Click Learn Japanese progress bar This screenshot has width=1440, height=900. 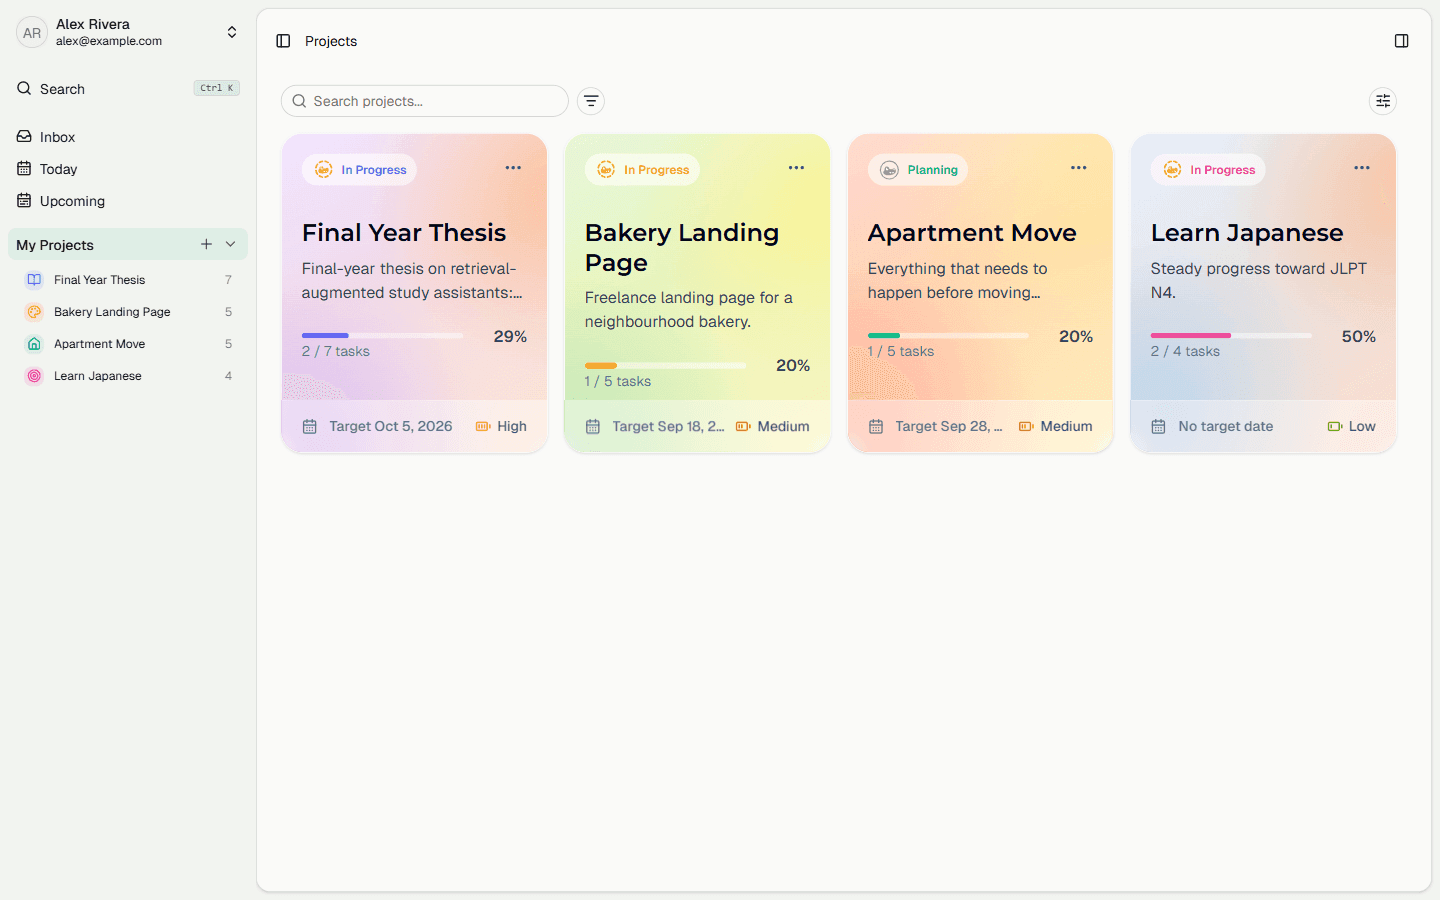pyautogui.click(x=1231, y=336)
